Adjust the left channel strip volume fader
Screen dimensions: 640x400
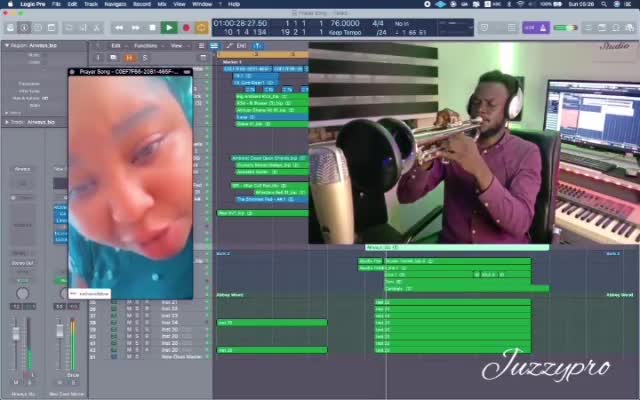point(16,334)
